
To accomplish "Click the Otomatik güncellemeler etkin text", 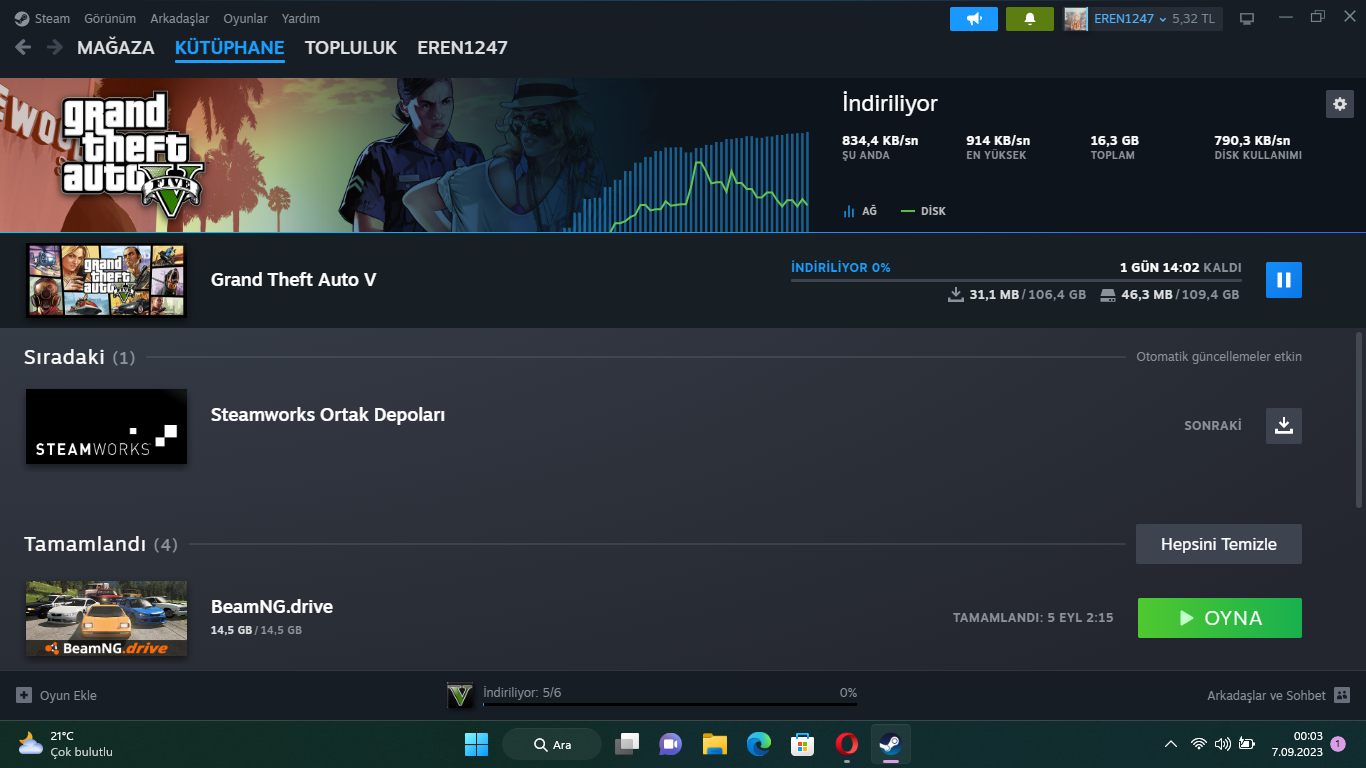I will [1219, 357].
